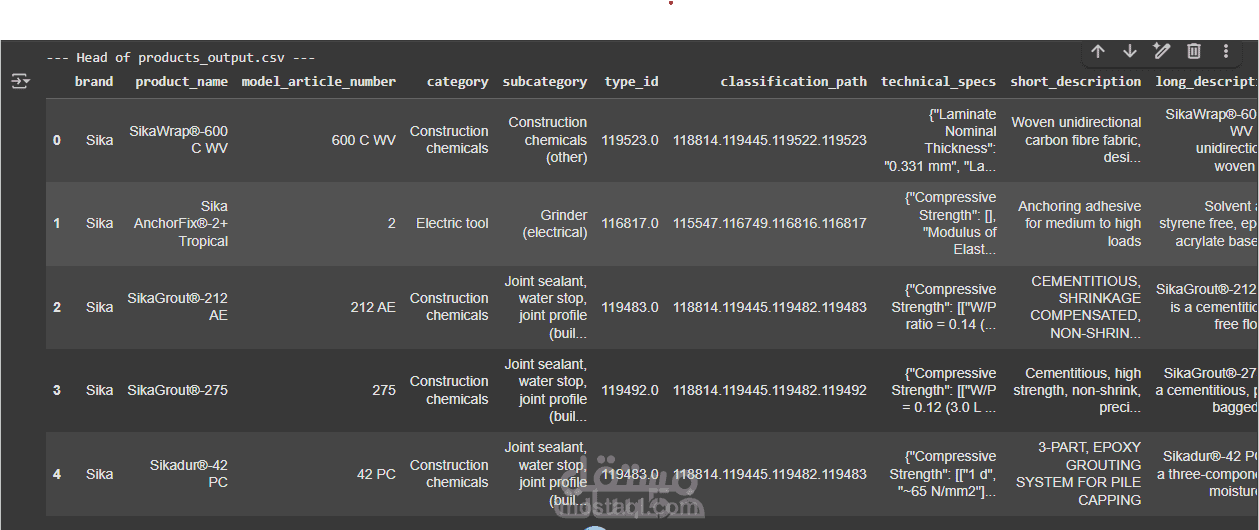Click row index 0

(57, 141)
